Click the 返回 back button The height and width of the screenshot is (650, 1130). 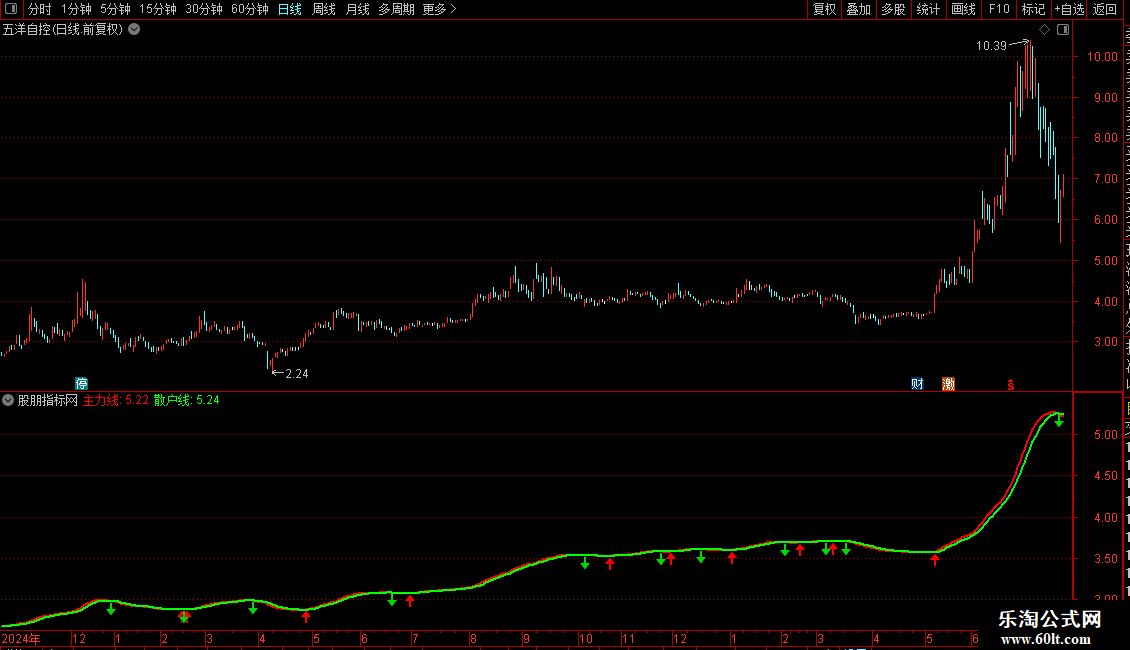click(x=1105, y=9)
